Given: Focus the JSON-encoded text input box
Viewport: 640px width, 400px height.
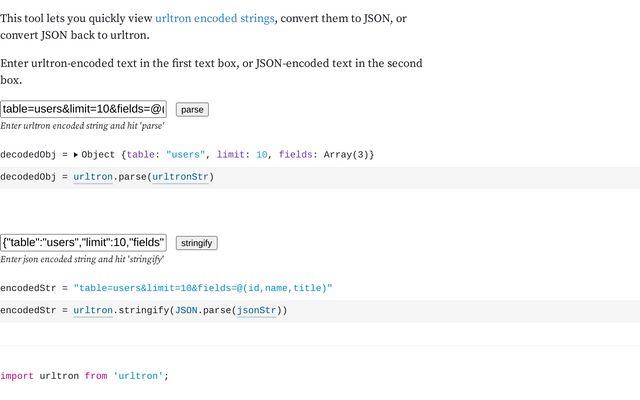Looking at the screenshot, I should [x=84, y=242].
